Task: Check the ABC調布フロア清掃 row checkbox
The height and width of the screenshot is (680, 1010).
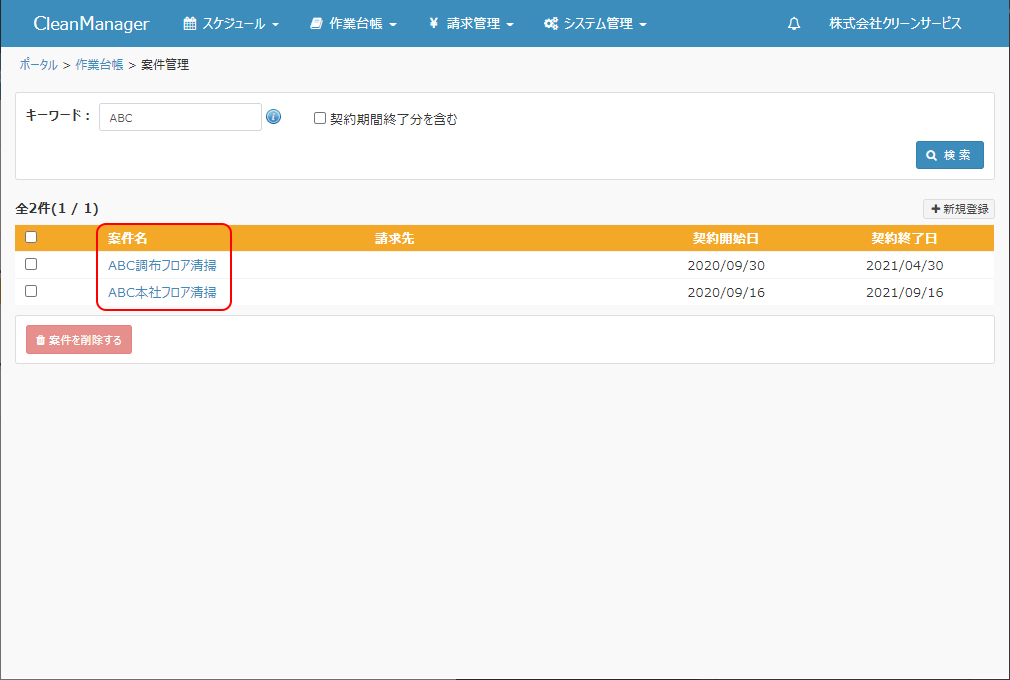Action: point(31,265)
